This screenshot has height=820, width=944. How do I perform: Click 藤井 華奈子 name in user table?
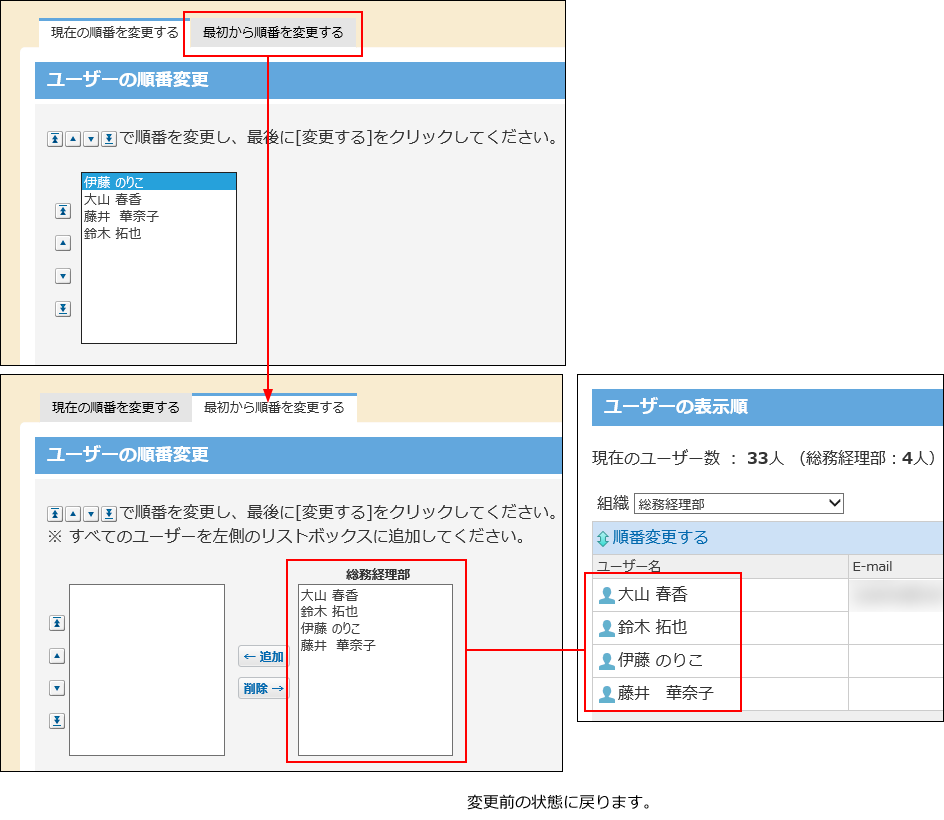click(665, 693)
